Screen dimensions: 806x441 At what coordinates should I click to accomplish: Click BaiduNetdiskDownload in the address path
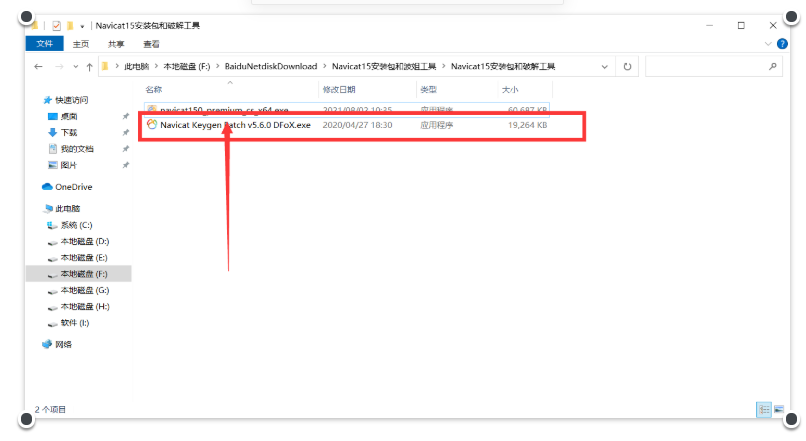[271, 66]
